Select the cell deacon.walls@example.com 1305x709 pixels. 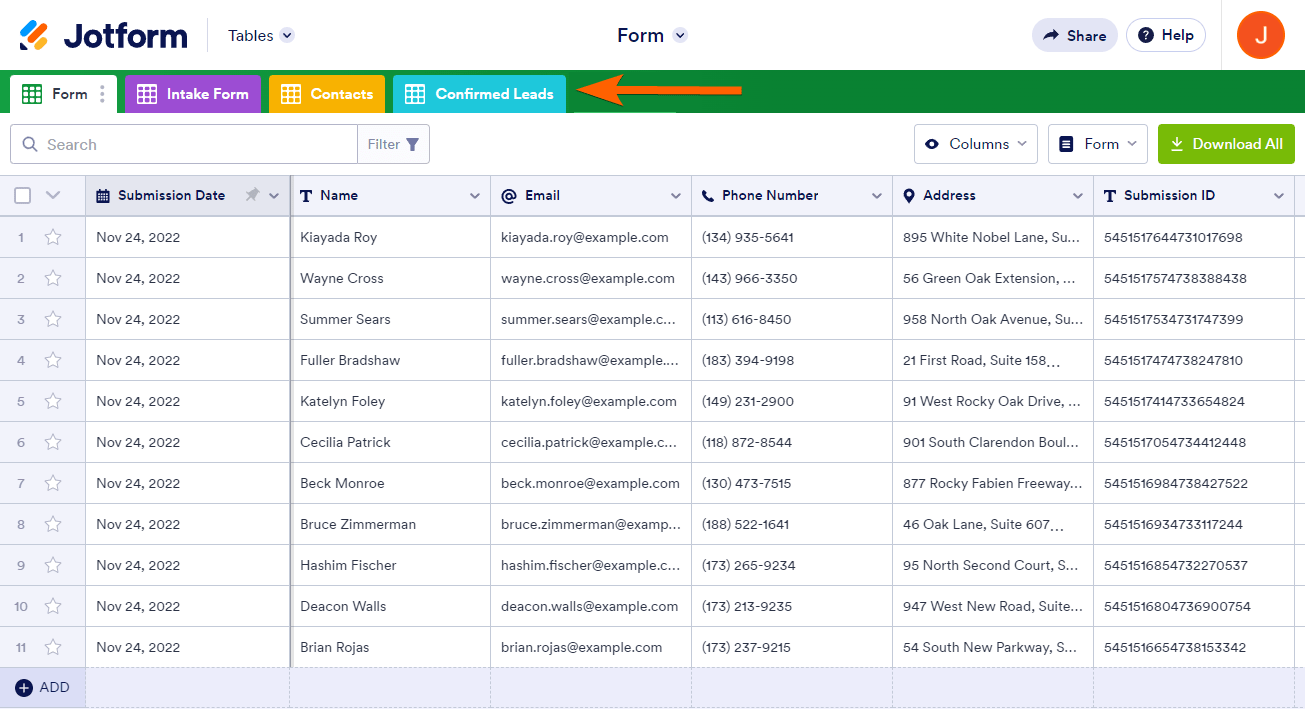click(591, 606)
